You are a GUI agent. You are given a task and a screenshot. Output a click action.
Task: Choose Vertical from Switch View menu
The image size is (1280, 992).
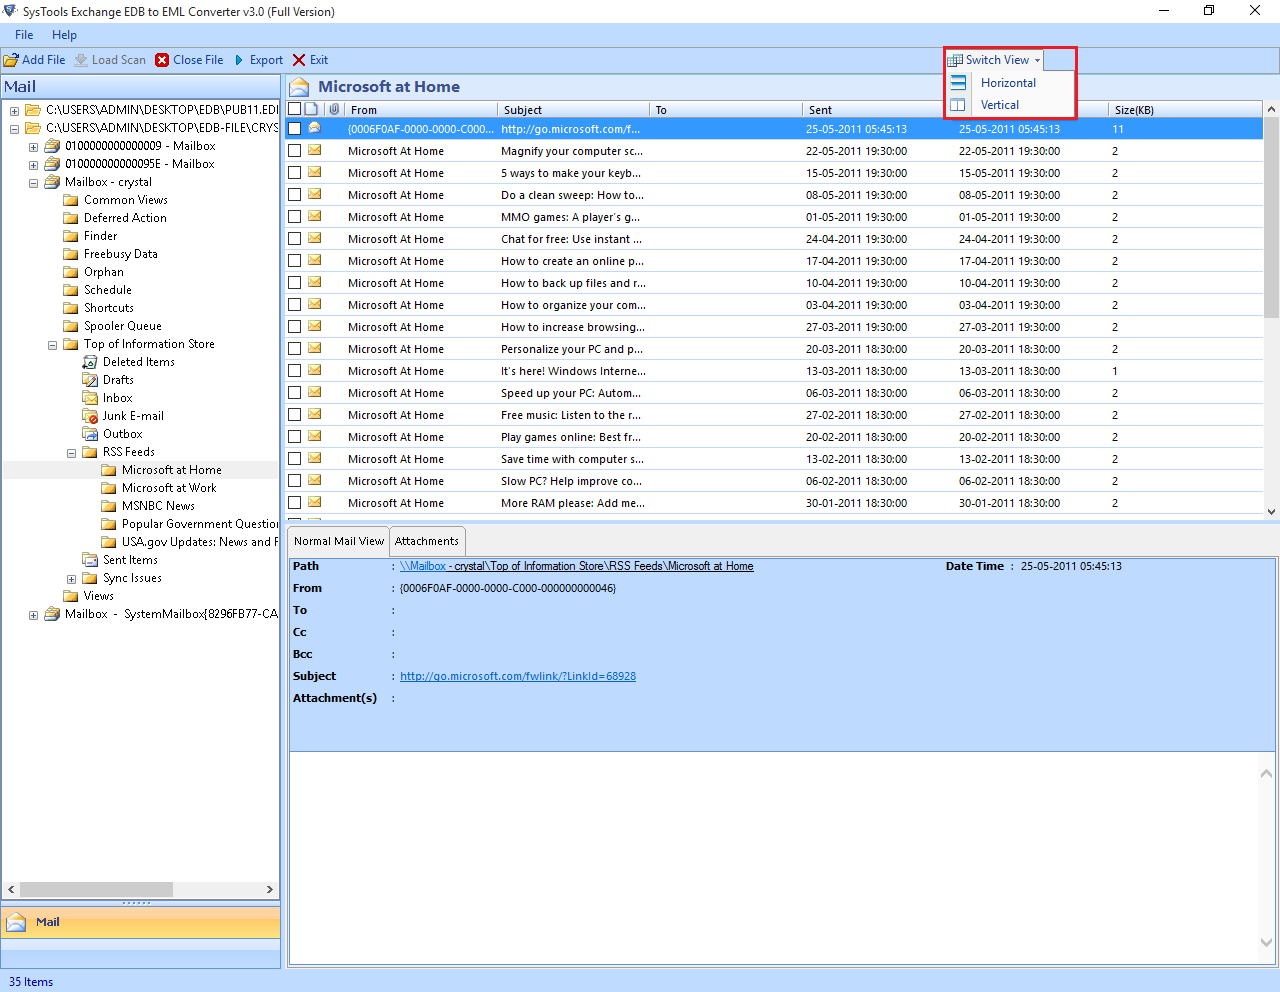[1000, 105]
